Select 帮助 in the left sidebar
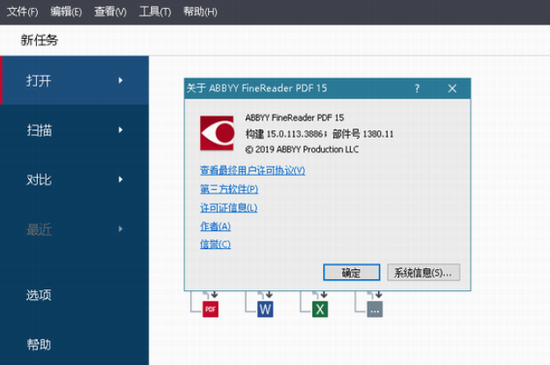This screenshot has width=550, height=365. 39,344
